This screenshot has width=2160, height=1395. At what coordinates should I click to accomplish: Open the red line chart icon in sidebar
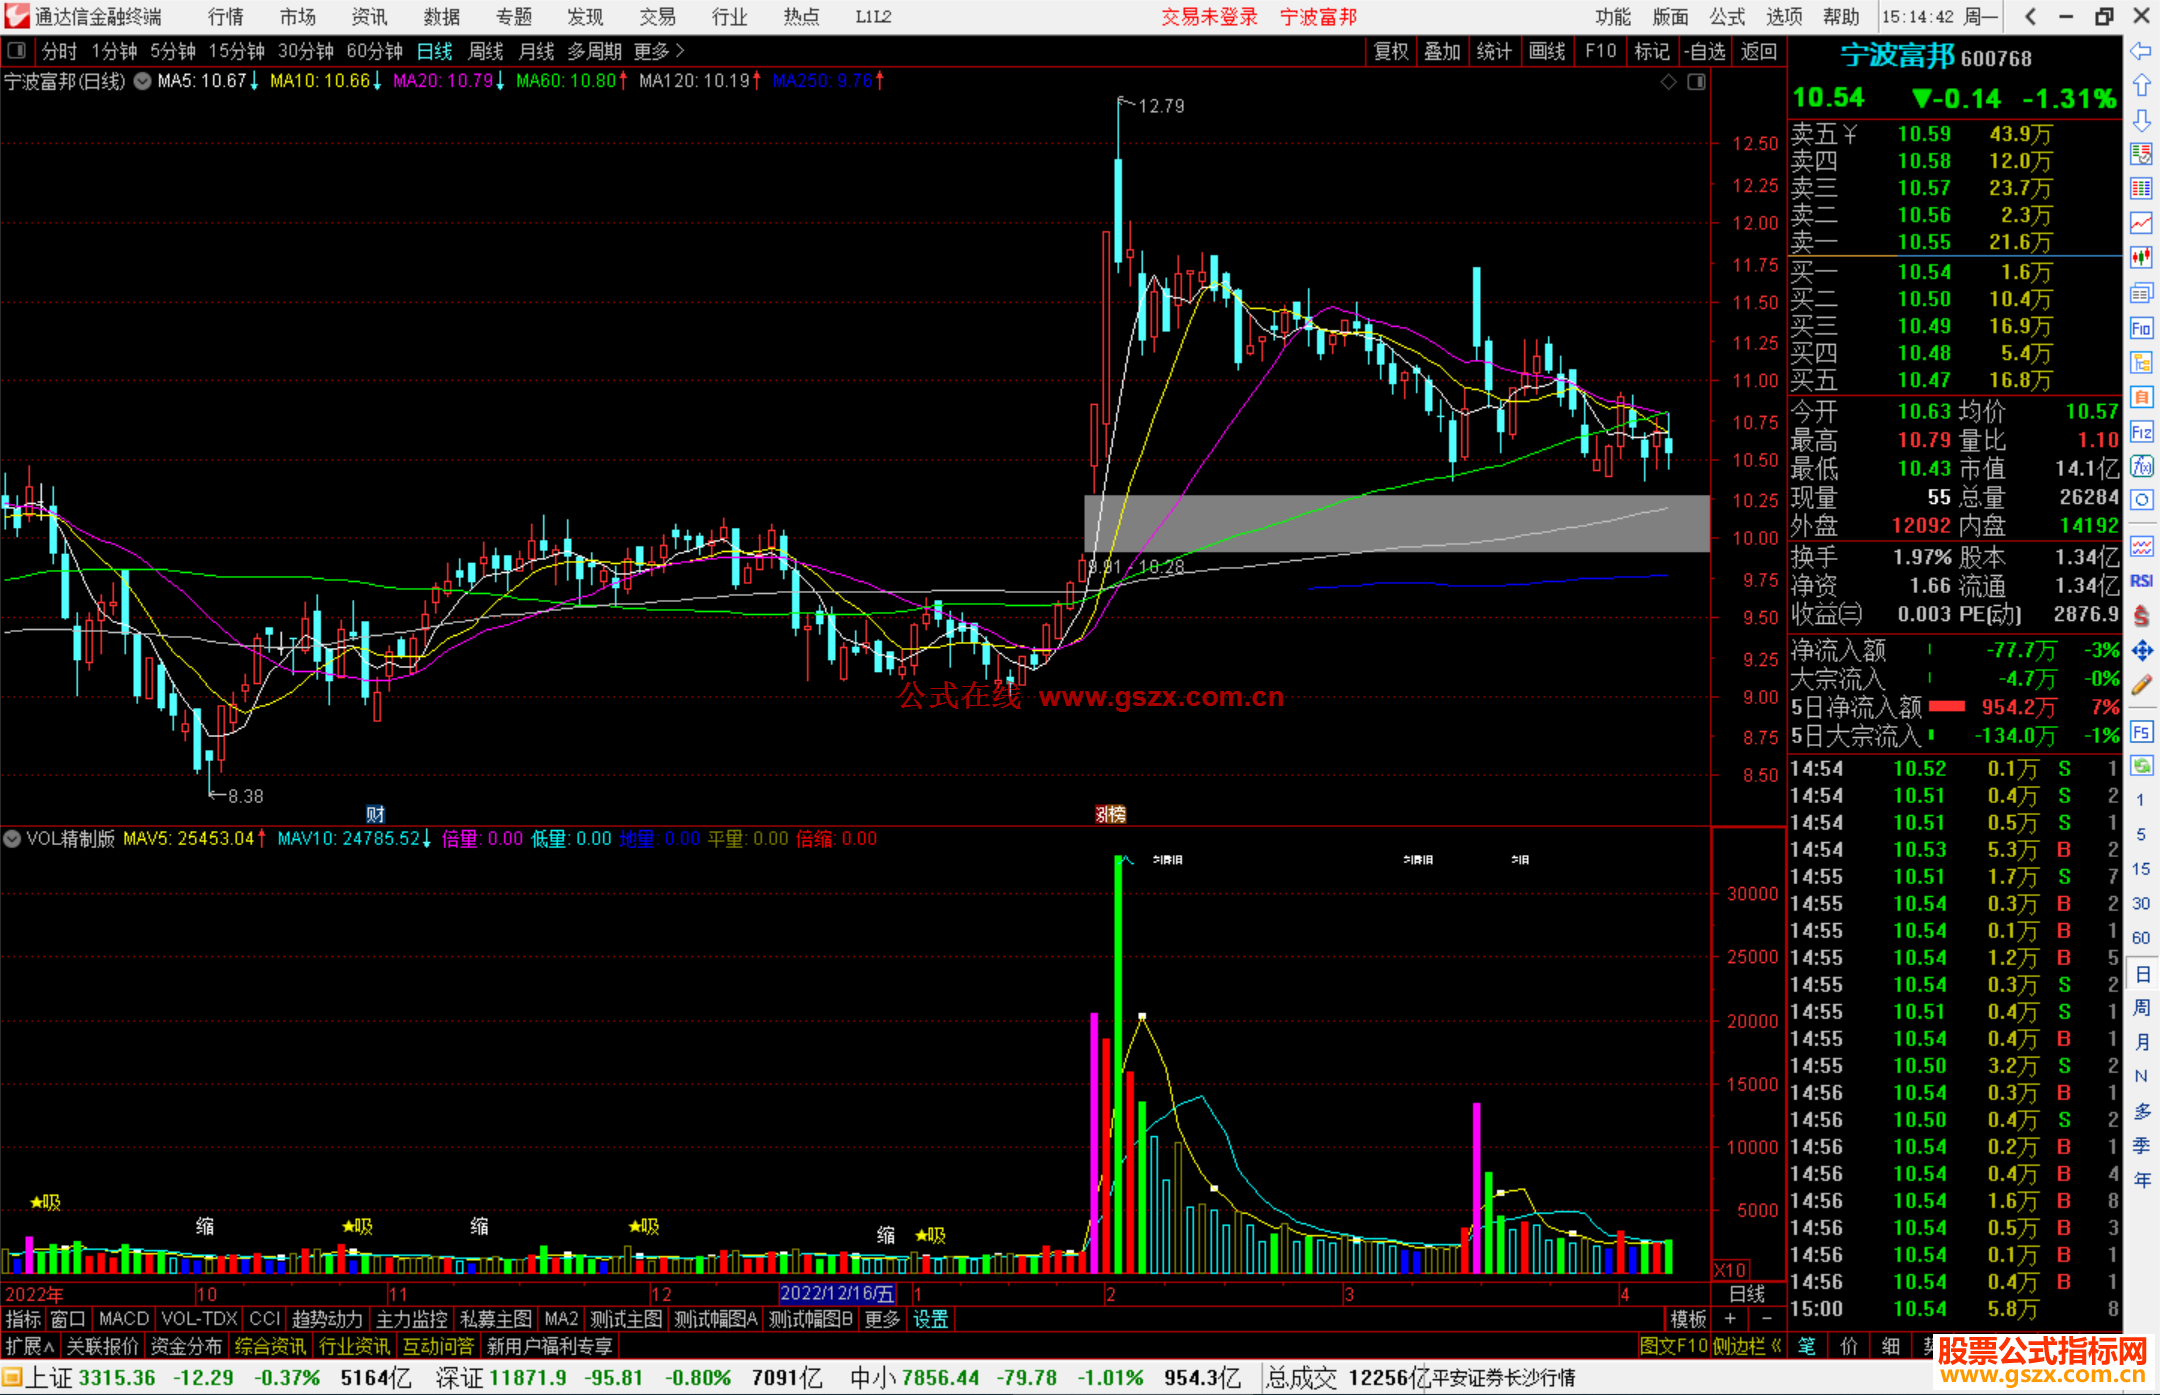coord(2141,223)
